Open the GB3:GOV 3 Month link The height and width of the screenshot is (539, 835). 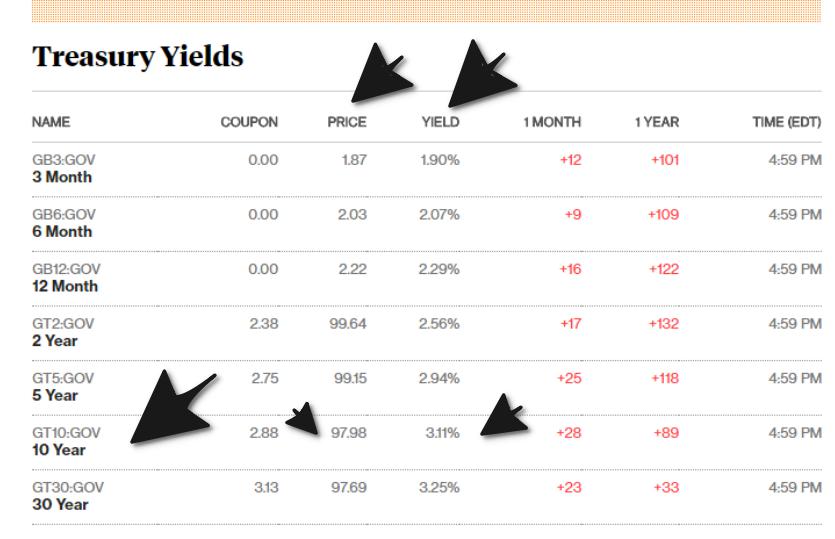62,169
